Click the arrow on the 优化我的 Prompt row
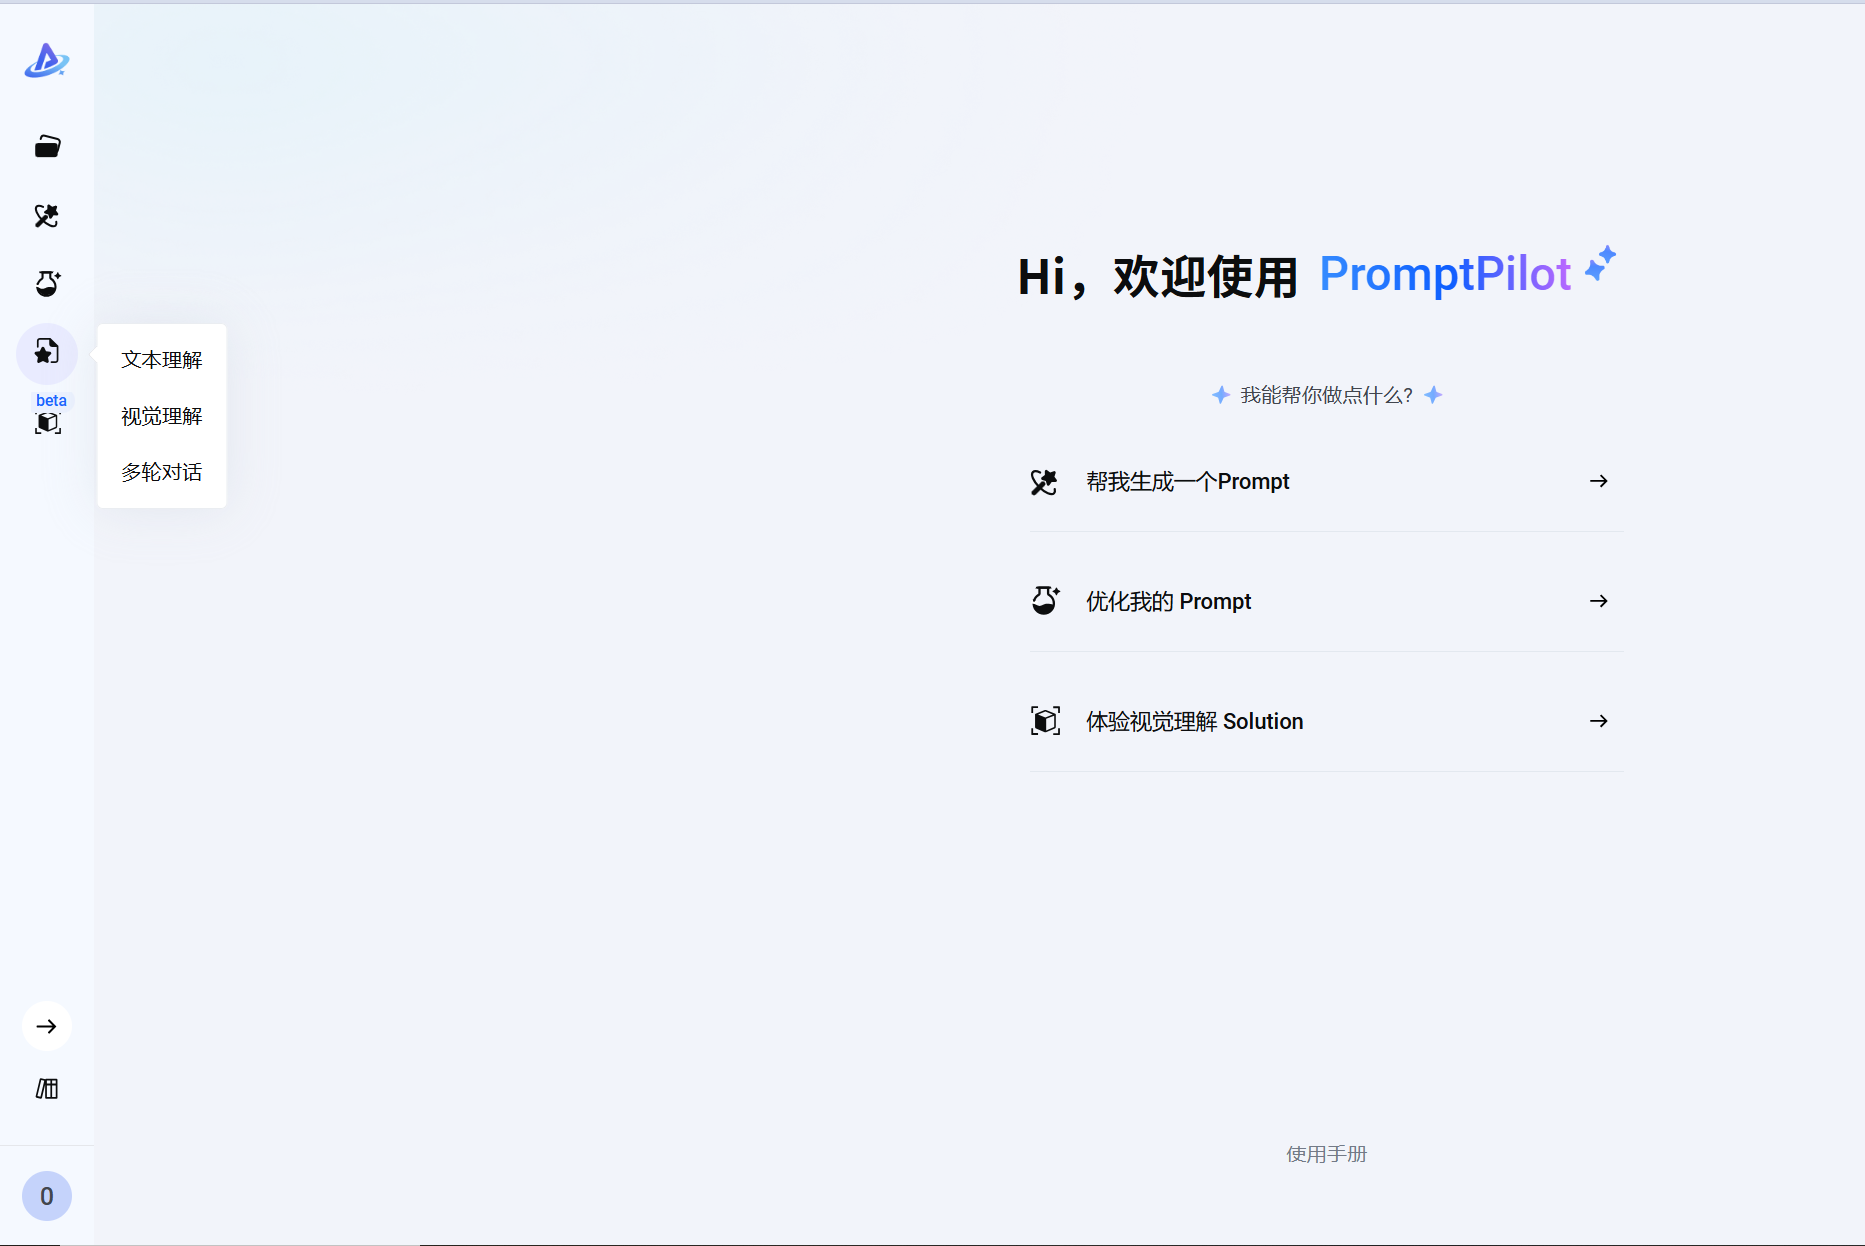This screenshot has height=1246, width=1865. pyautogui.click(x=1598, y=601)
